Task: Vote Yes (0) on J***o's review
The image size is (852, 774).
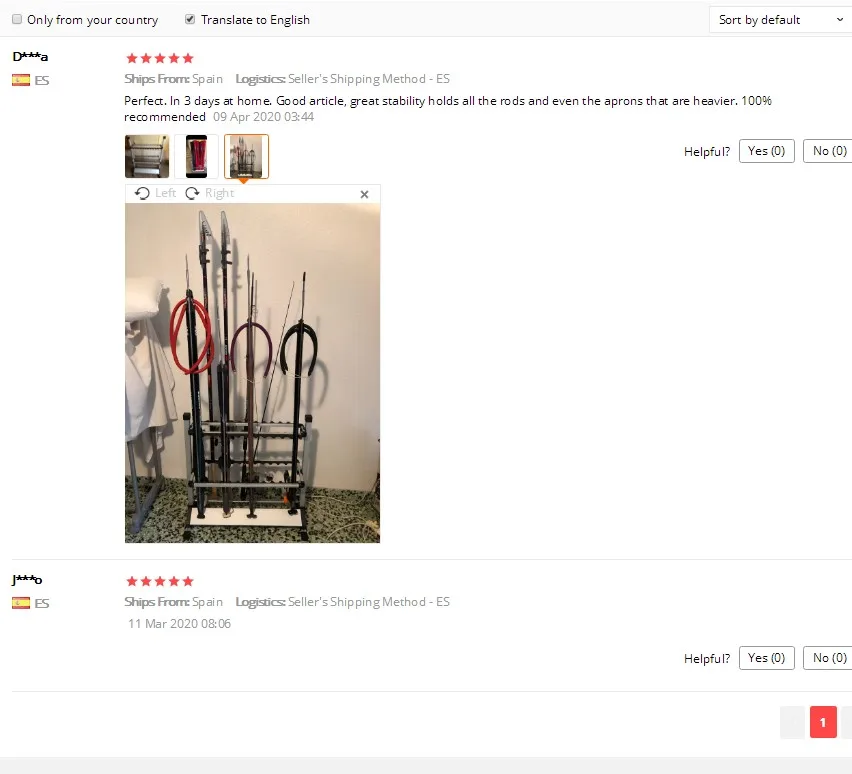Action: coord(766,658)
